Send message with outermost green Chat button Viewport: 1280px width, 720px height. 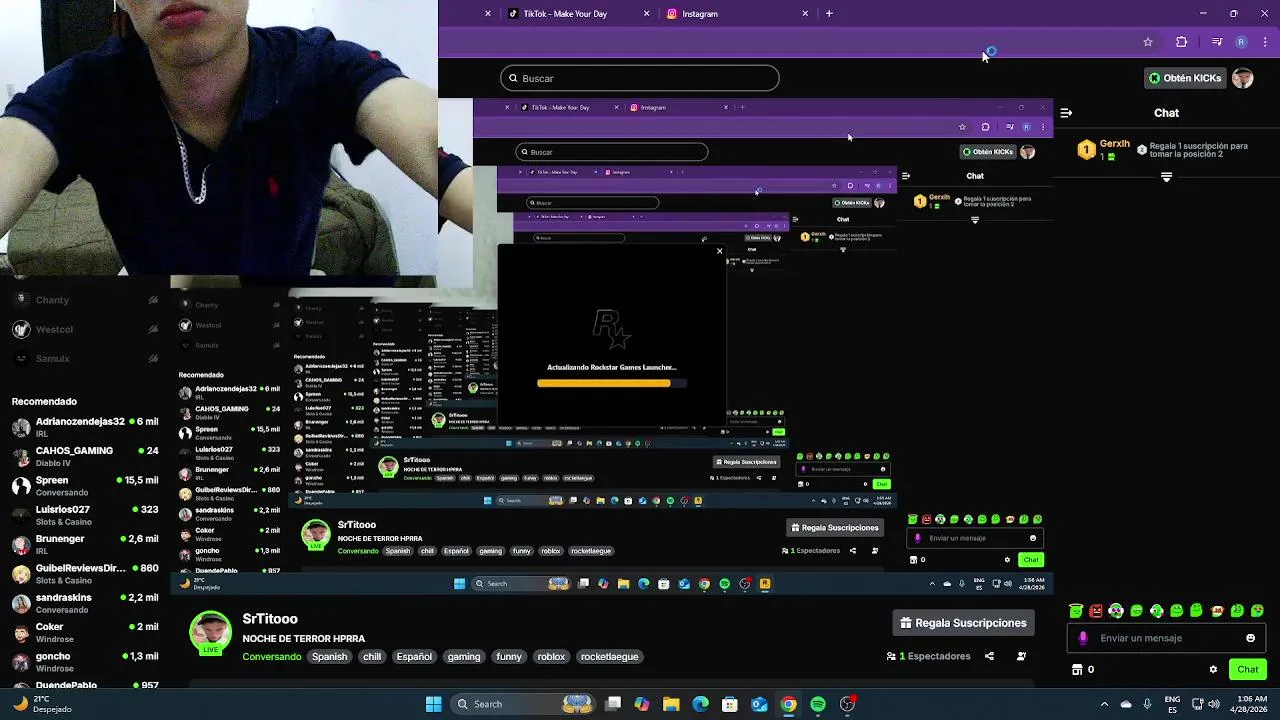(1248, 669)
